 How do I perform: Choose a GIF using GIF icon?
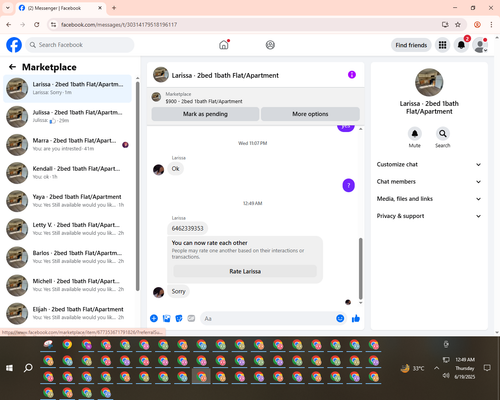191,318
